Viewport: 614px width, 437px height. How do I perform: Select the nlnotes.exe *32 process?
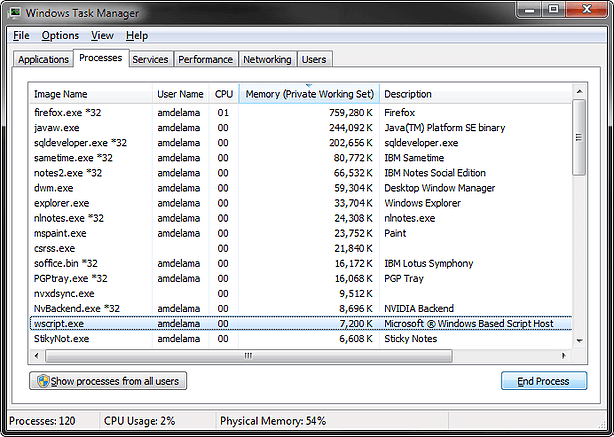pos(301,218)
